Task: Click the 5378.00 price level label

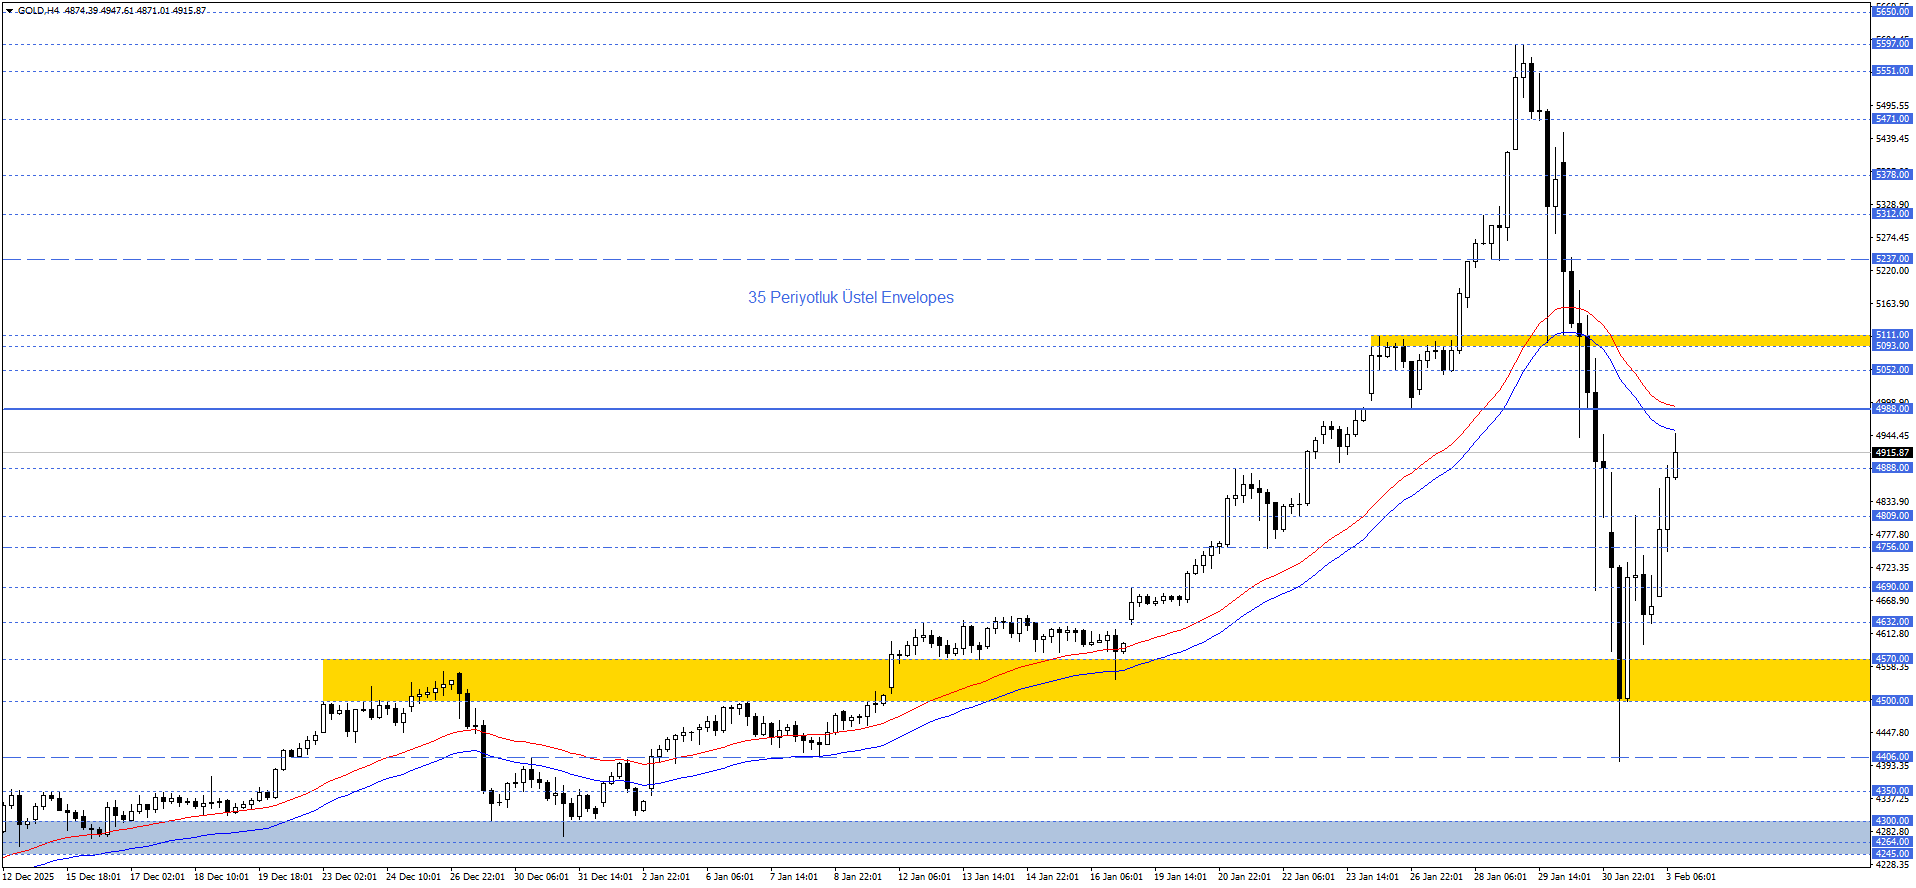Action: pos(1892,175)
